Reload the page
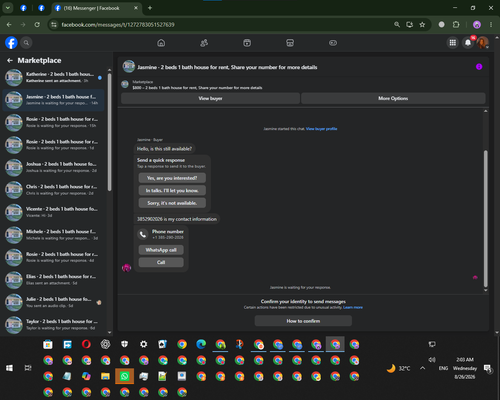The image size is (500, 400). [37, 25]
